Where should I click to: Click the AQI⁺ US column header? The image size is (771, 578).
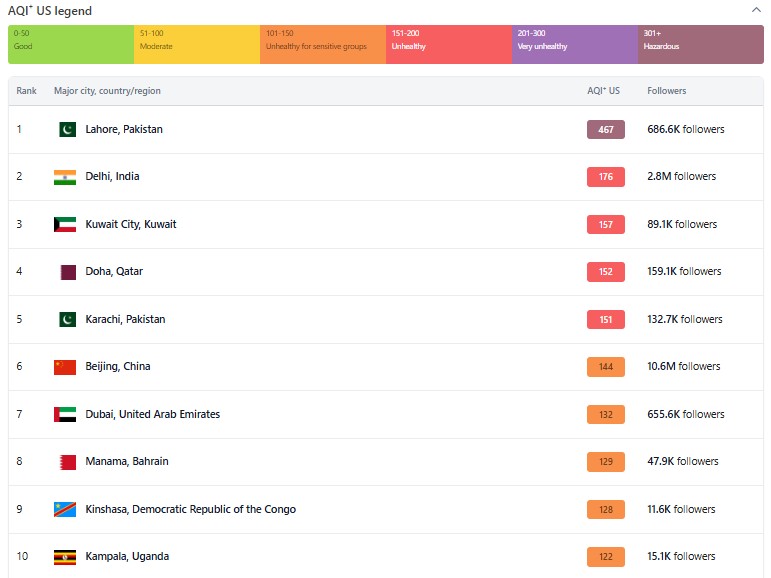pyautogui.click(x=603, y=91)
